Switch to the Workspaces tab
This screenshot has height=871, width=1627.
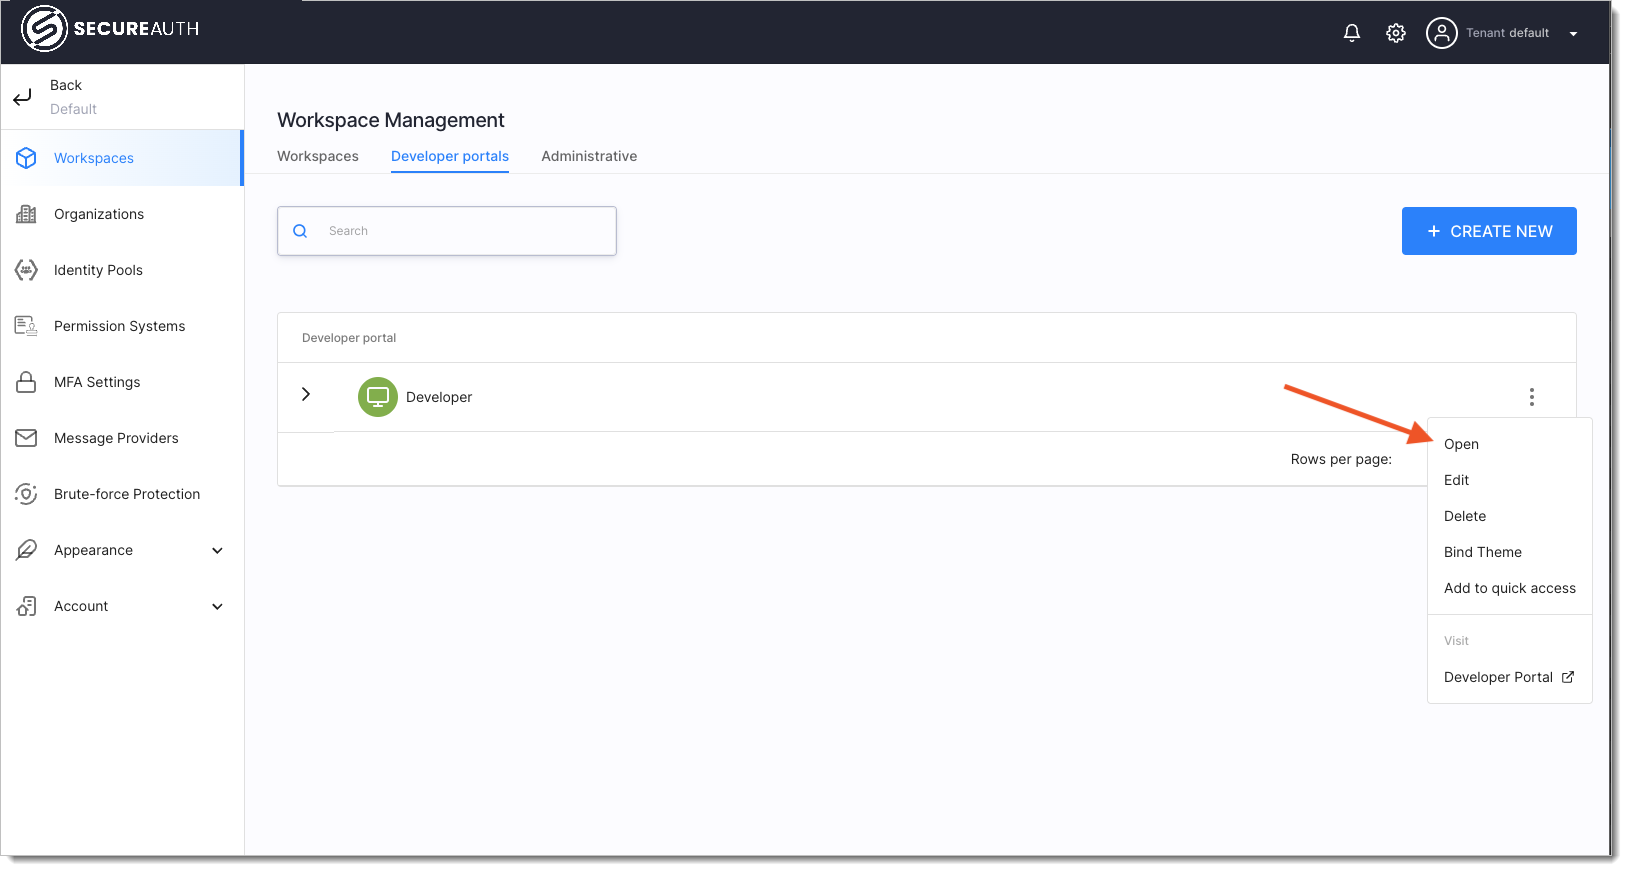point(318,156)
